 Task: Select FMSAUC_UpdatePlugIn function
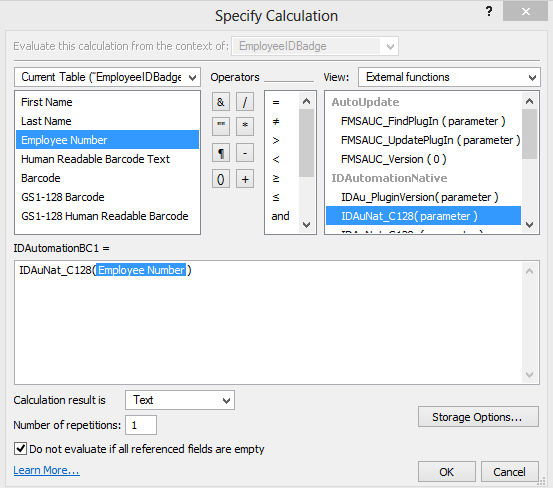(x=423, y=140)
